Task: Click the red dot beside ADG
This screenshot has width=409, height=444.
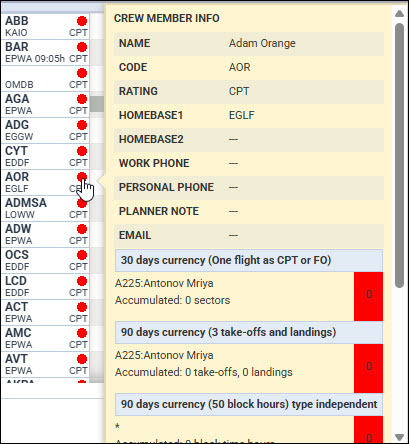Action: pyautogui.click(x=82, y=125)
